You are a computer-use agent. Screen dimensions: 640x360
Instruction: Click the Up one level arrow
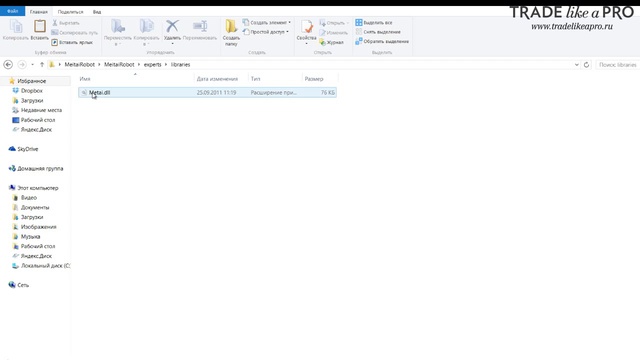(42, 64)
